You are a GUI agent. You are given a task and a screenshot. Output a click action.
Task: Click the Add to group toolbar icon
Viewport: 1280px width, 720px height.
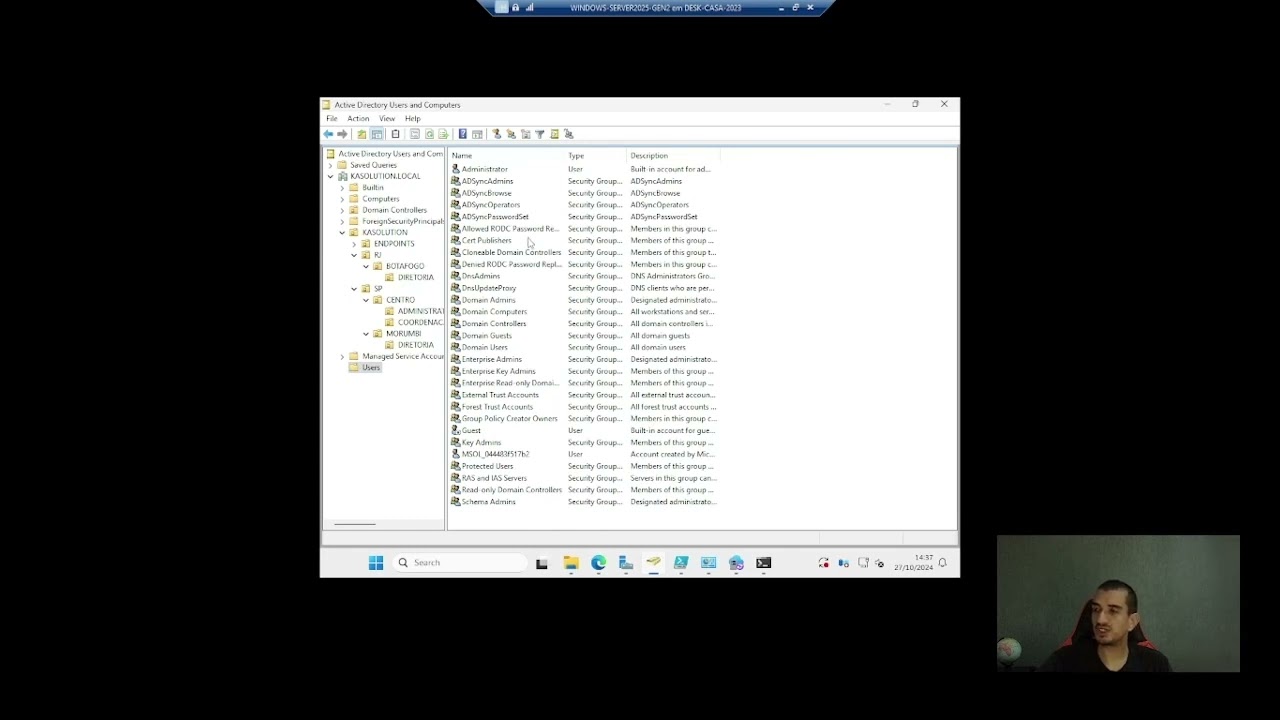[568, 134]
